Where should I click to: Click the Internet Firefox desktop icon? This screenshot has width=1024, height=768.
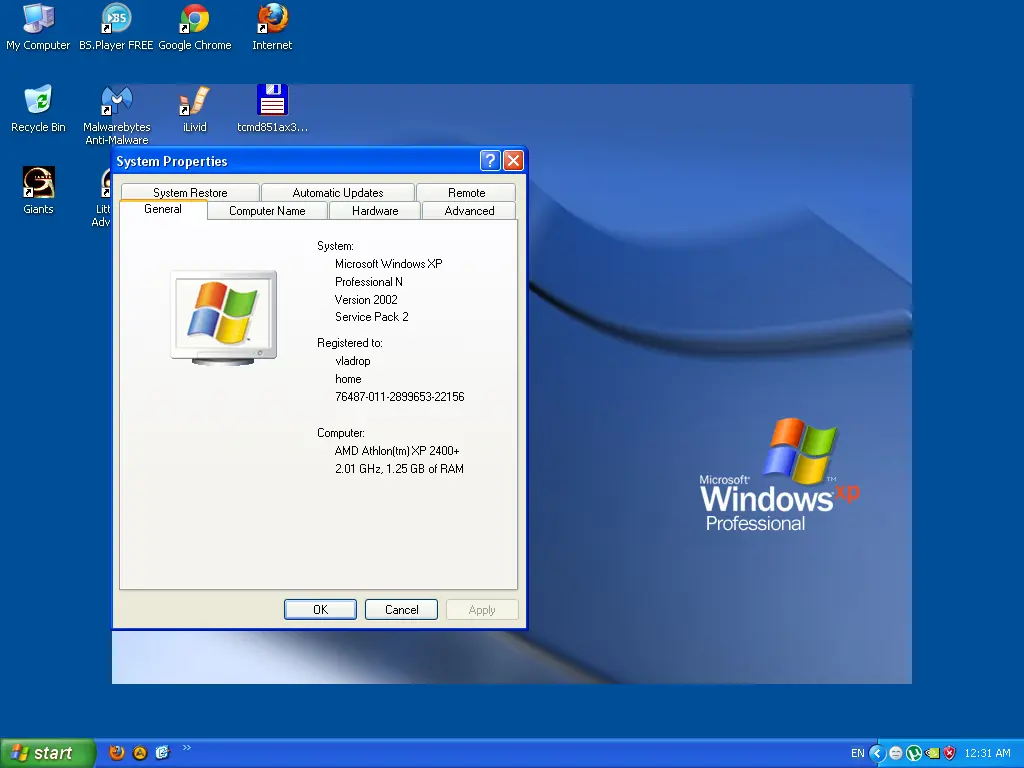(272, 19)
